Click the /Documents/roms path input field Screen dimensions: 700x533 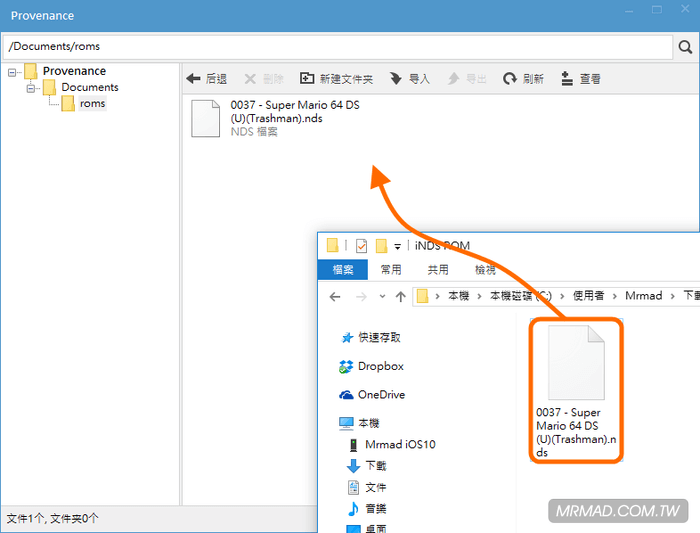338,46
